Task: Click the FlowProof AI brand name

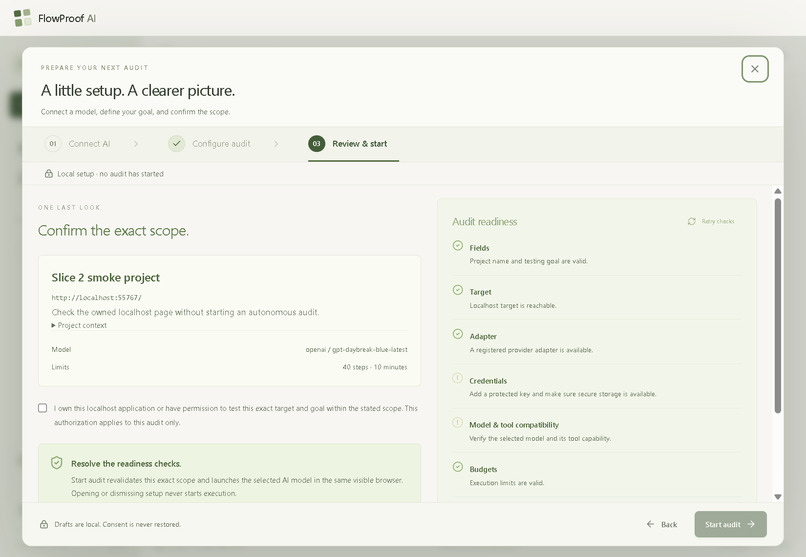Action: click(67, 18)
